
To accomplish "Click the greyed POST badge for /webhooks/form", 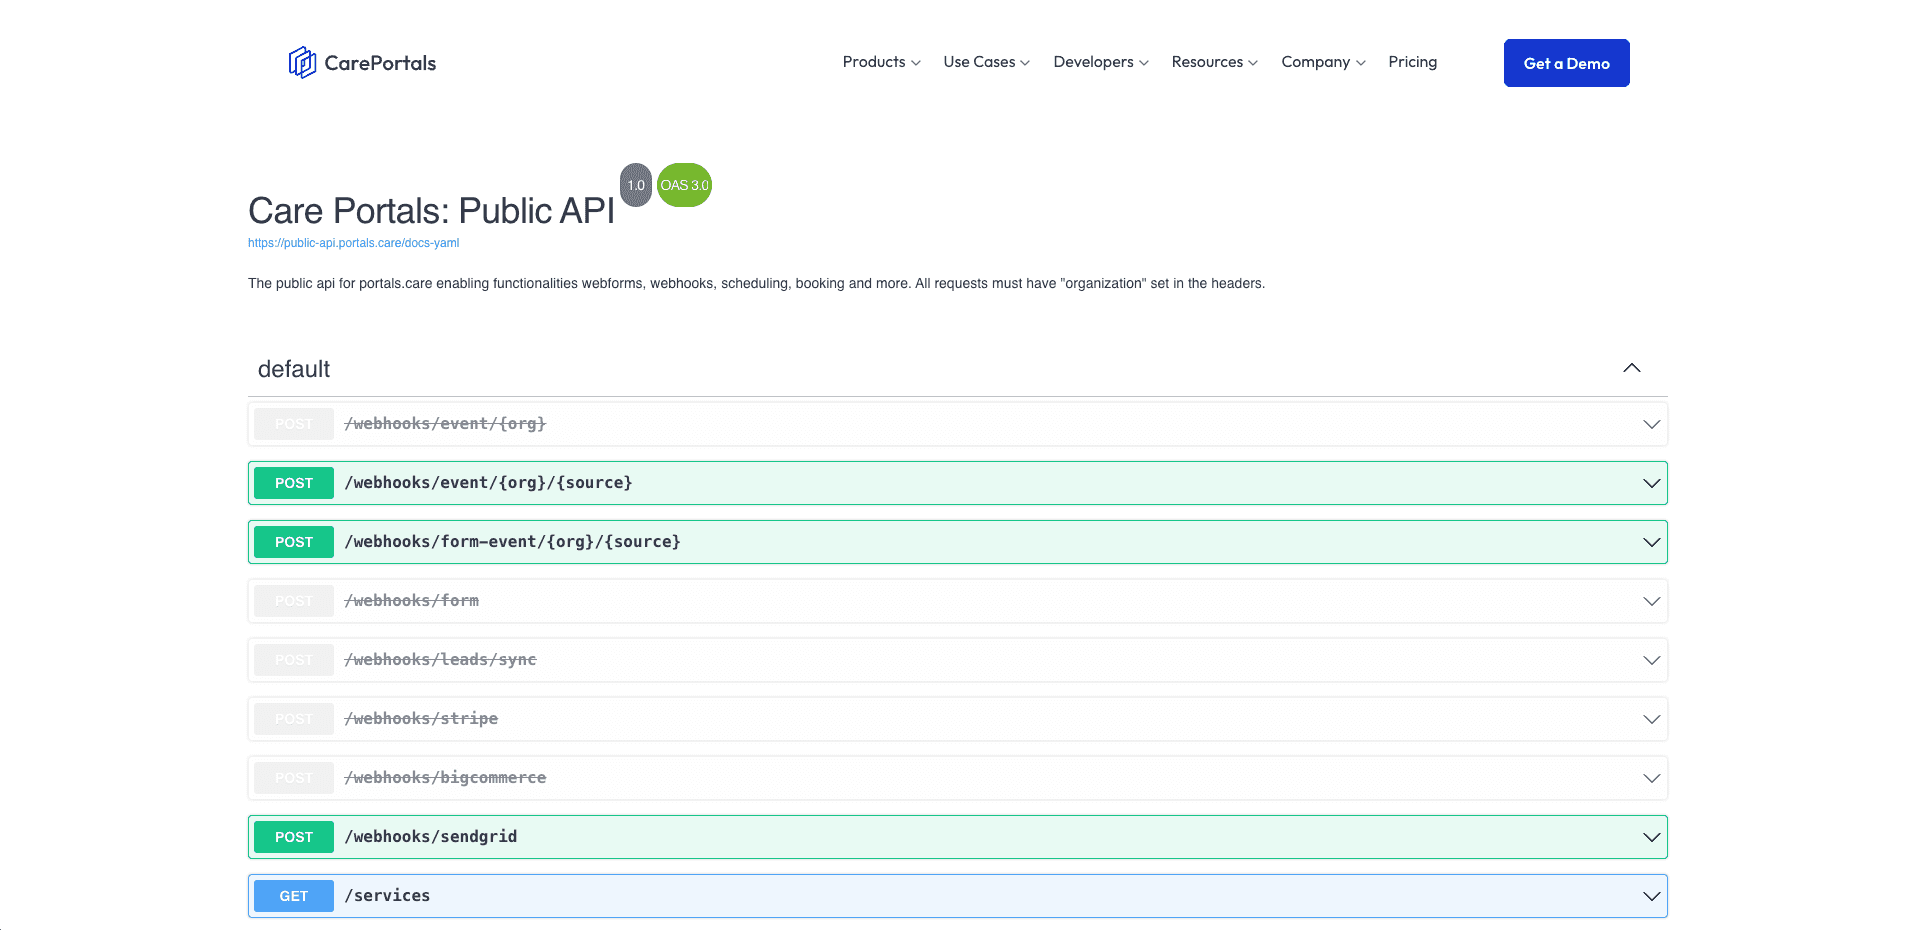I will (294, 601).
